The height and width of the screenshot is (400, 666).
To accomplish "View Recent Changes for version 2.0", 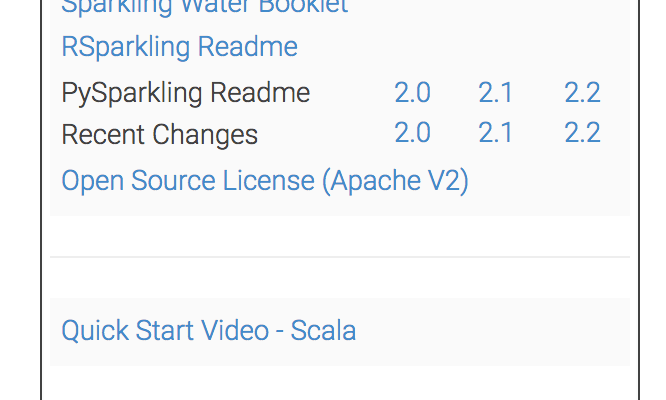I will click(412, 133).
